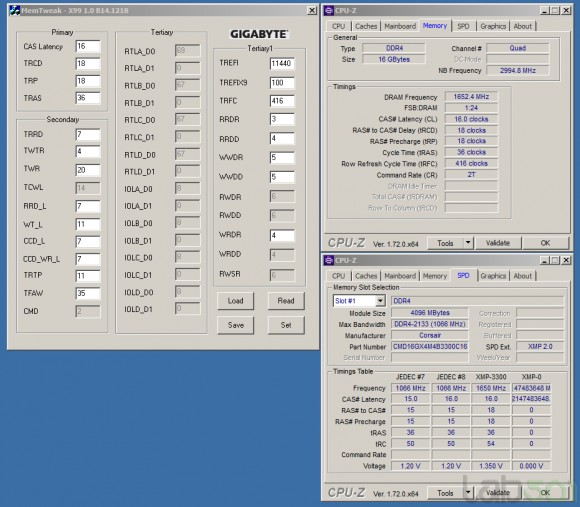Select SPD tab in Memory window
The image size is (580, 507).
click(463, 26)
